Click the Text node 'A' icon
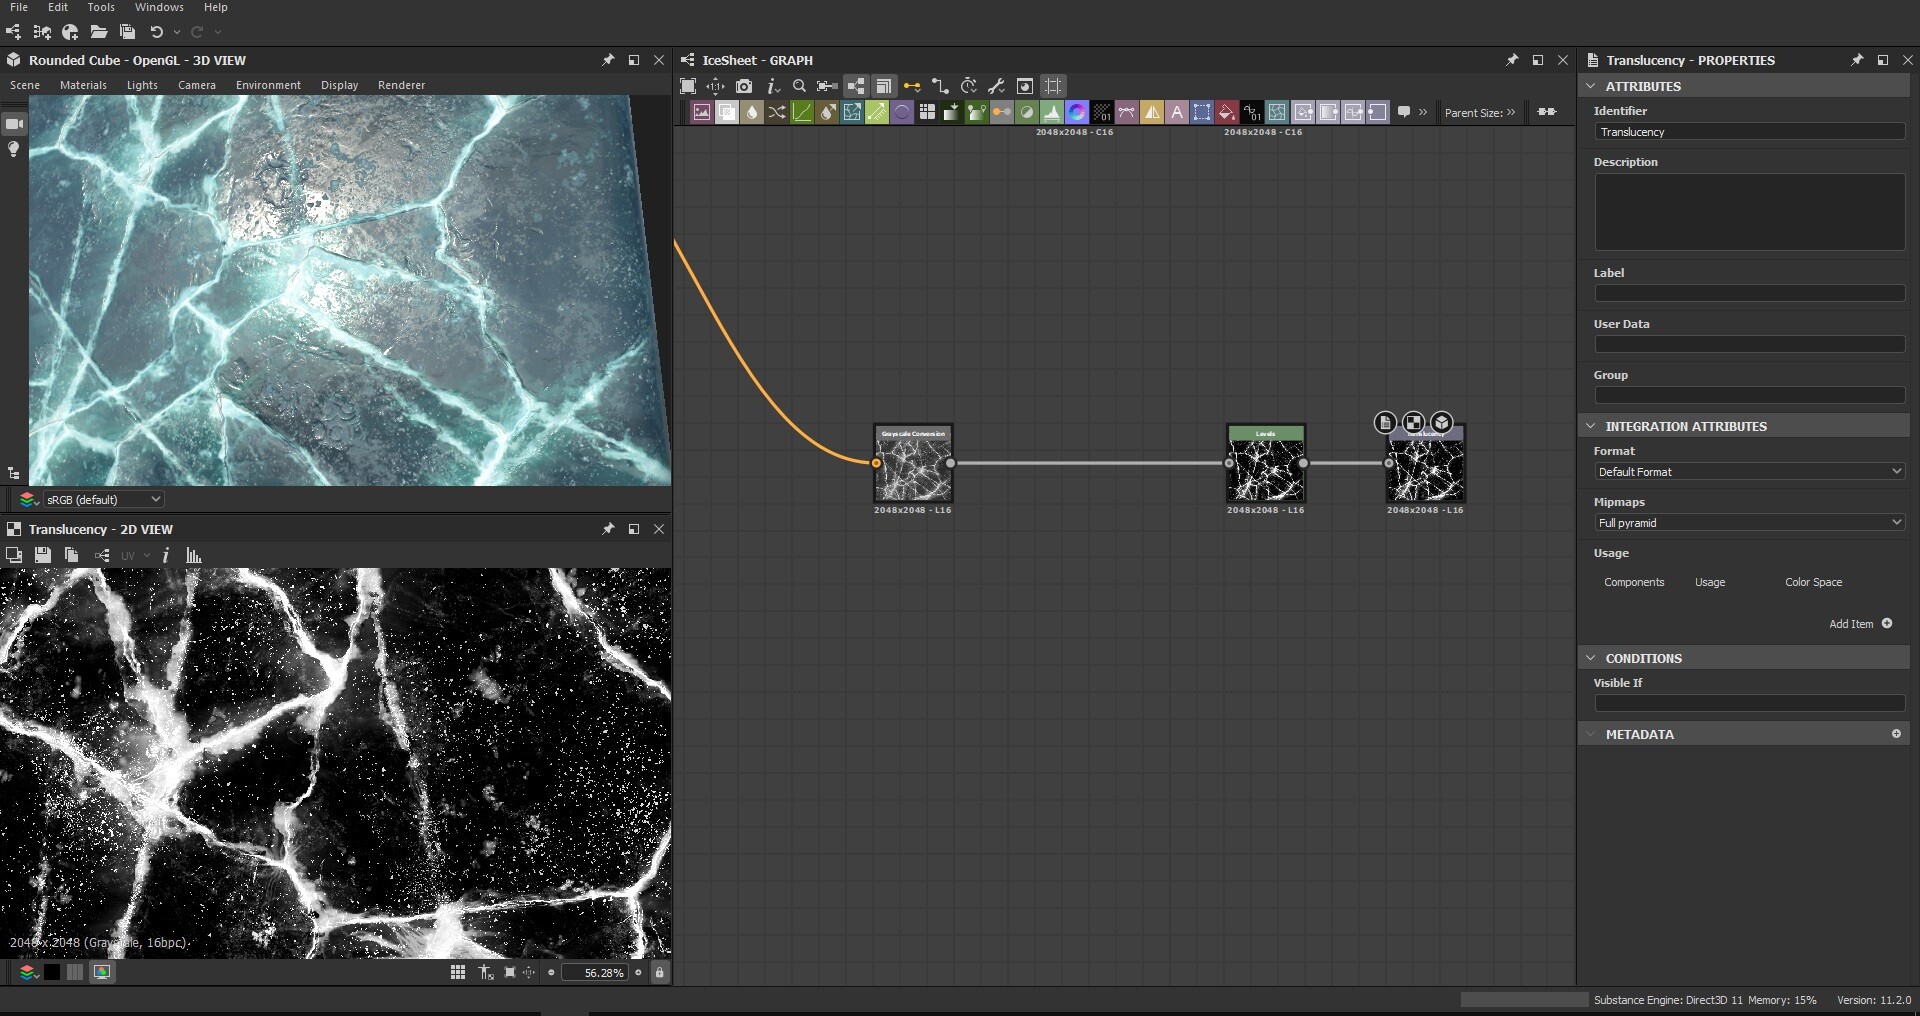Image resolution: width=1920 pixels, height=1016 pixels. 1177,113
